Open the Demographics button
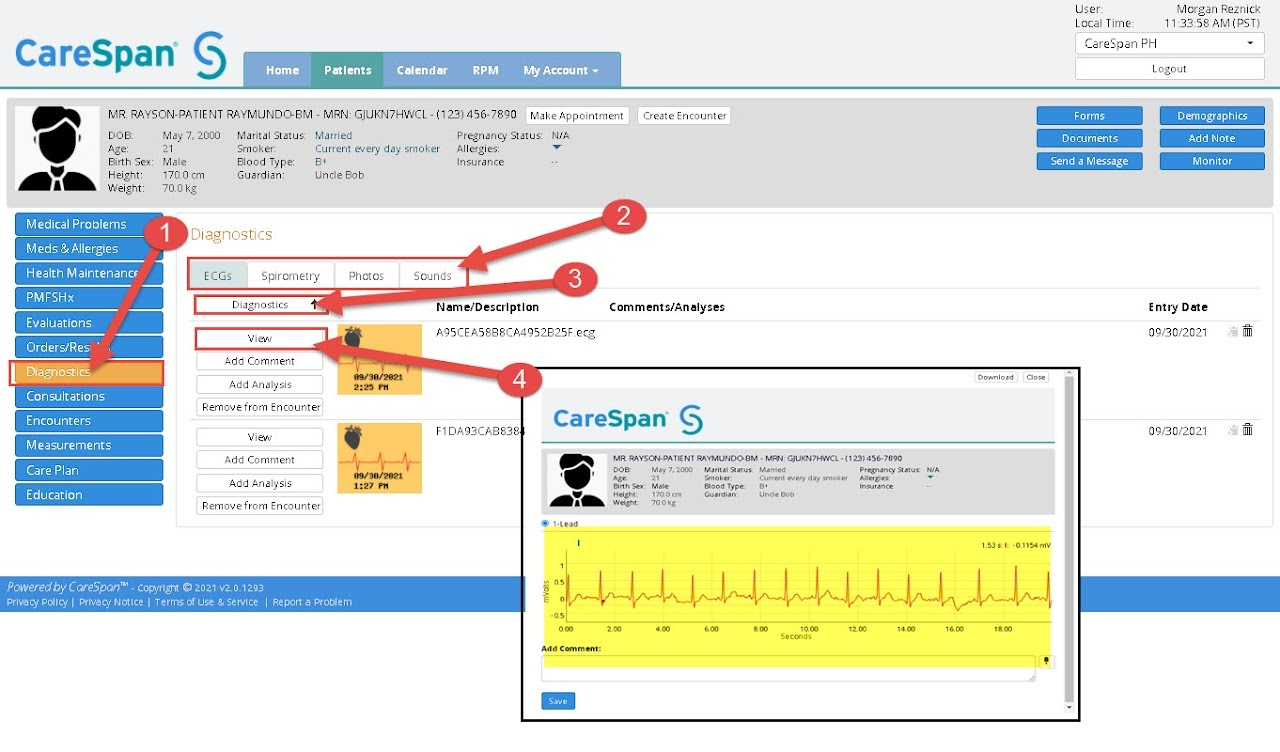The height and width of the screenshot is (752, 1280). click(x=1212, y=116)
